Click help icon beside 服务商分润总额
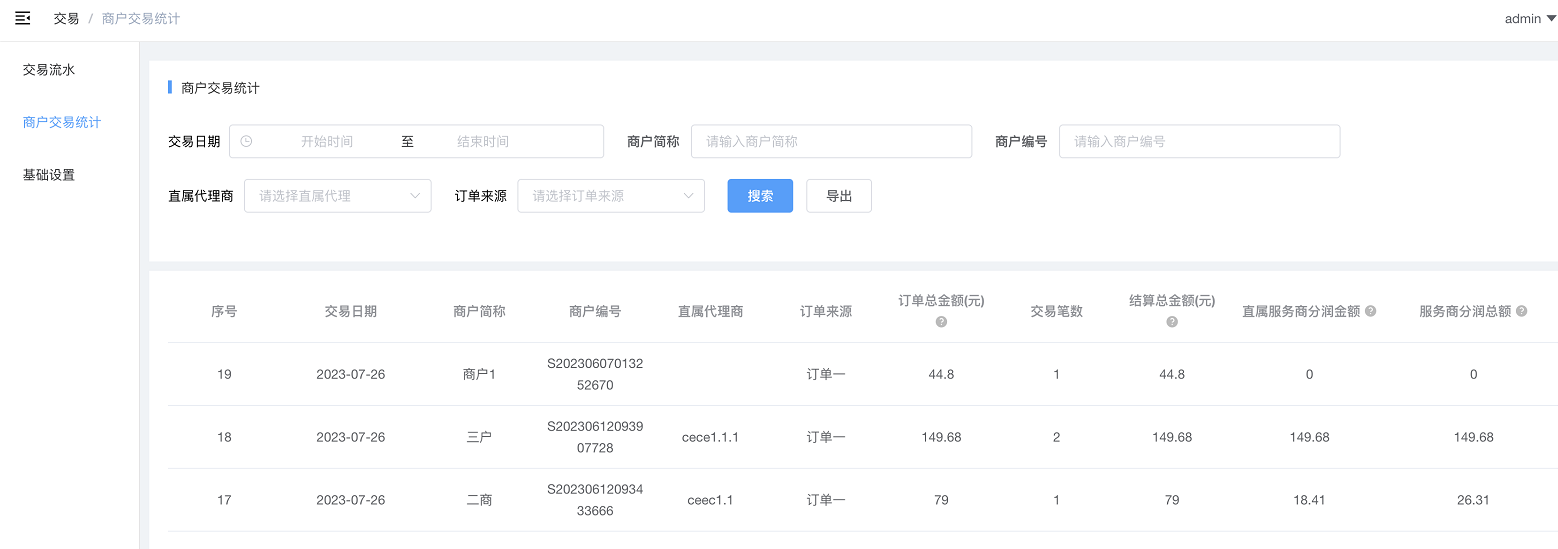Screen dimensions: 1558x549 coord(1521,311)
